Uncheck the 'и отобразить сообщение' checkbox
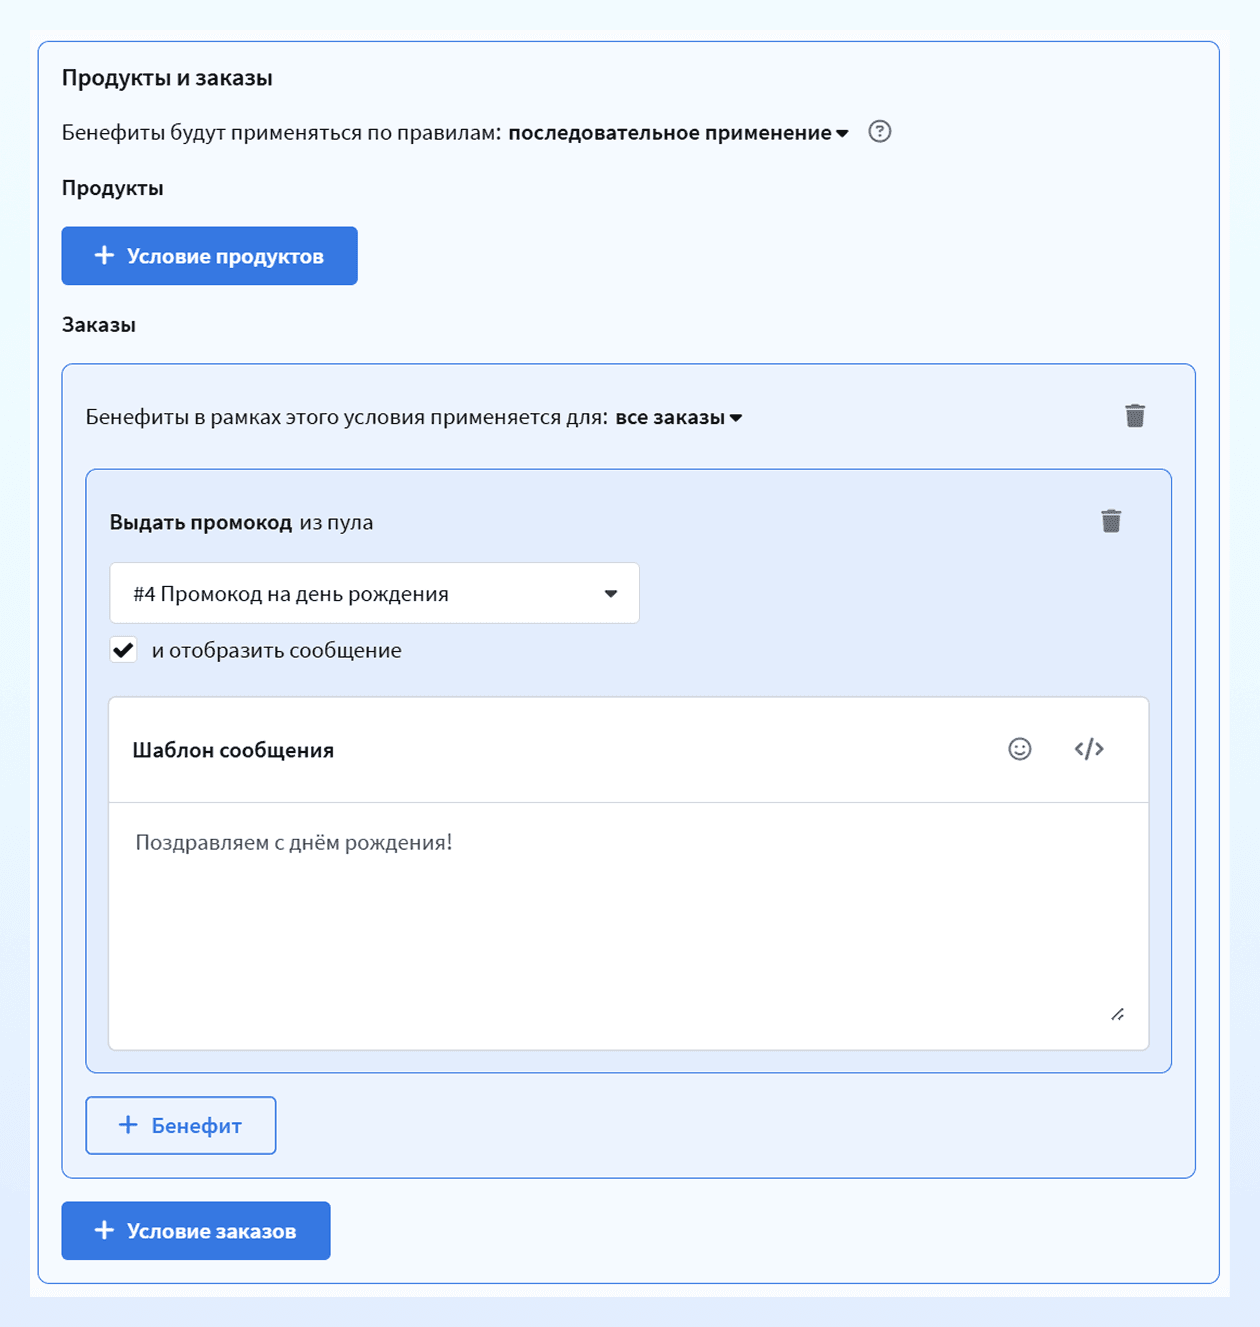Screen dimensions: 1260x1327 pyautogui.click(x=124, y=650)
